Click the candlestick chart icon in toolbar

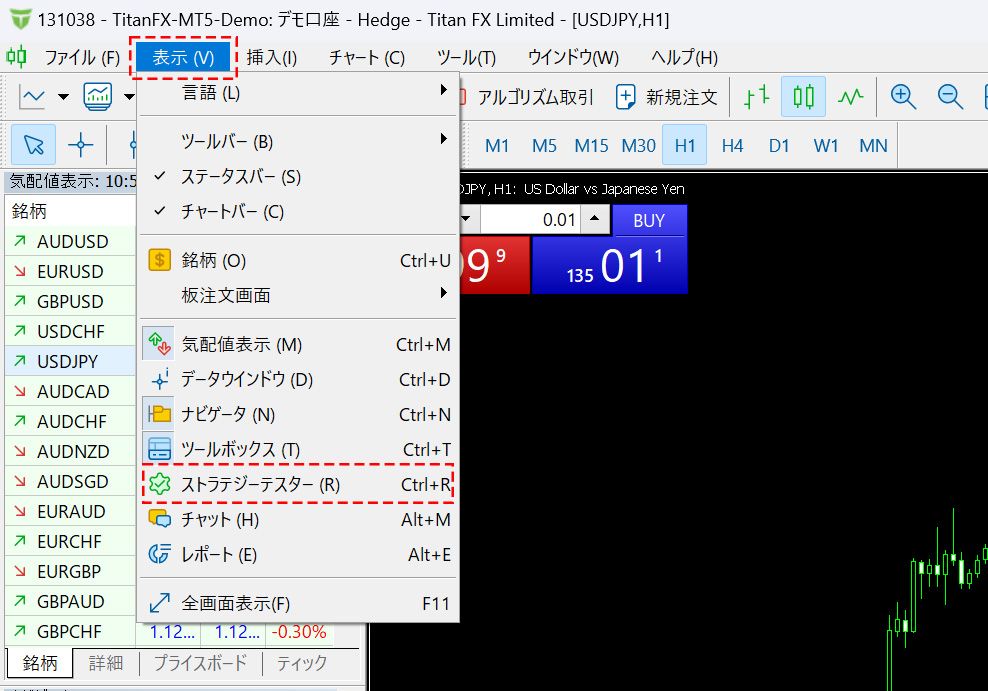[804, 97]
